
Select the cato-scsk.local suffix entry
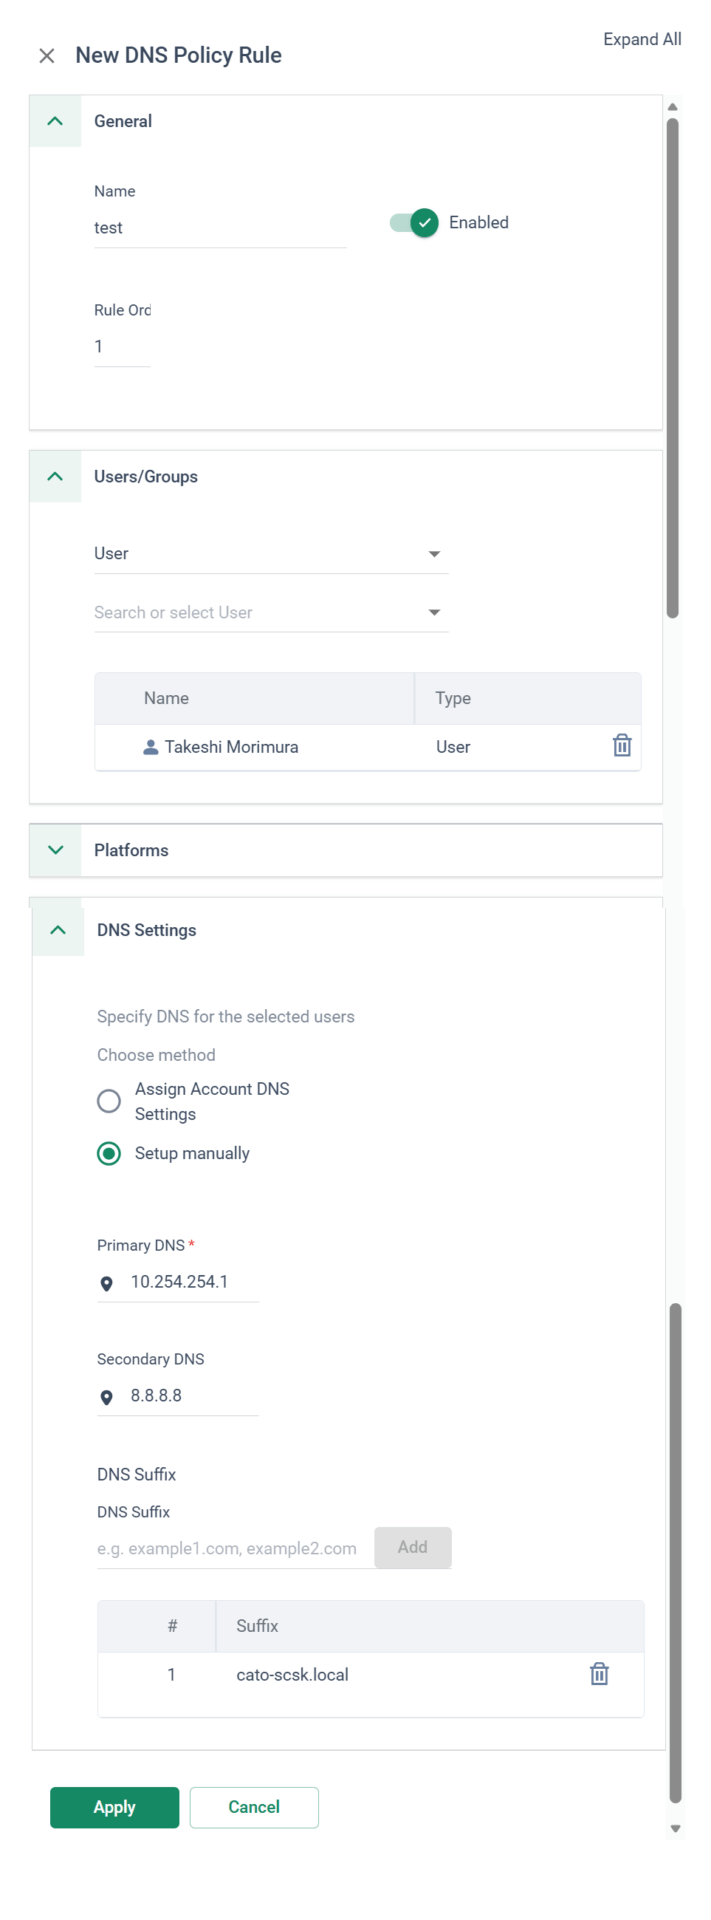pos(292,1675)
